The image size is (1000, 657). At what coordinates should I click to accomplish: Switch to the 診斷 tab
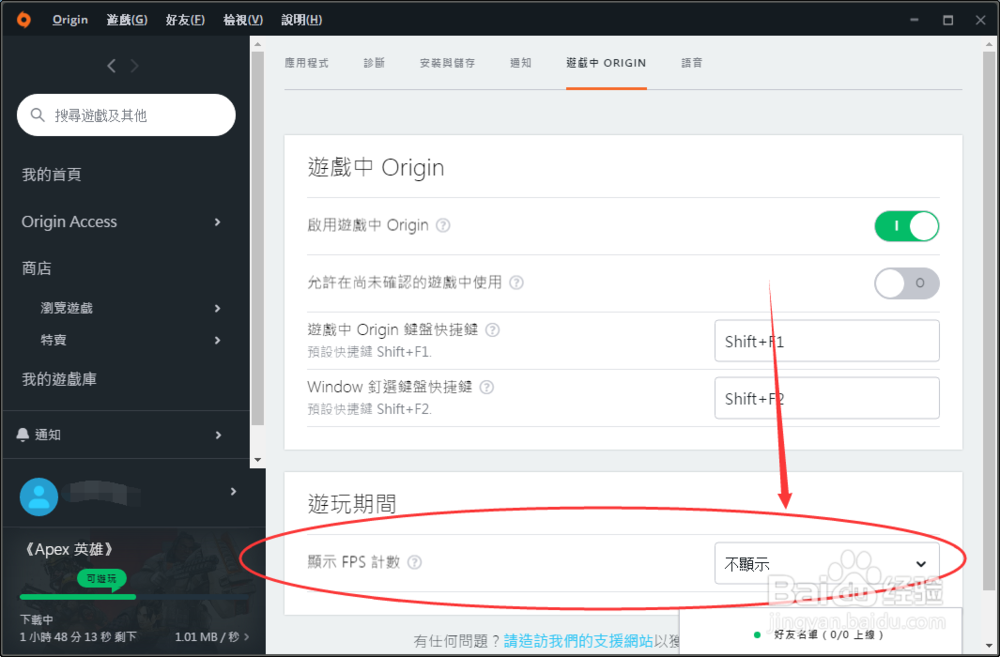click(x=374, y=63)
